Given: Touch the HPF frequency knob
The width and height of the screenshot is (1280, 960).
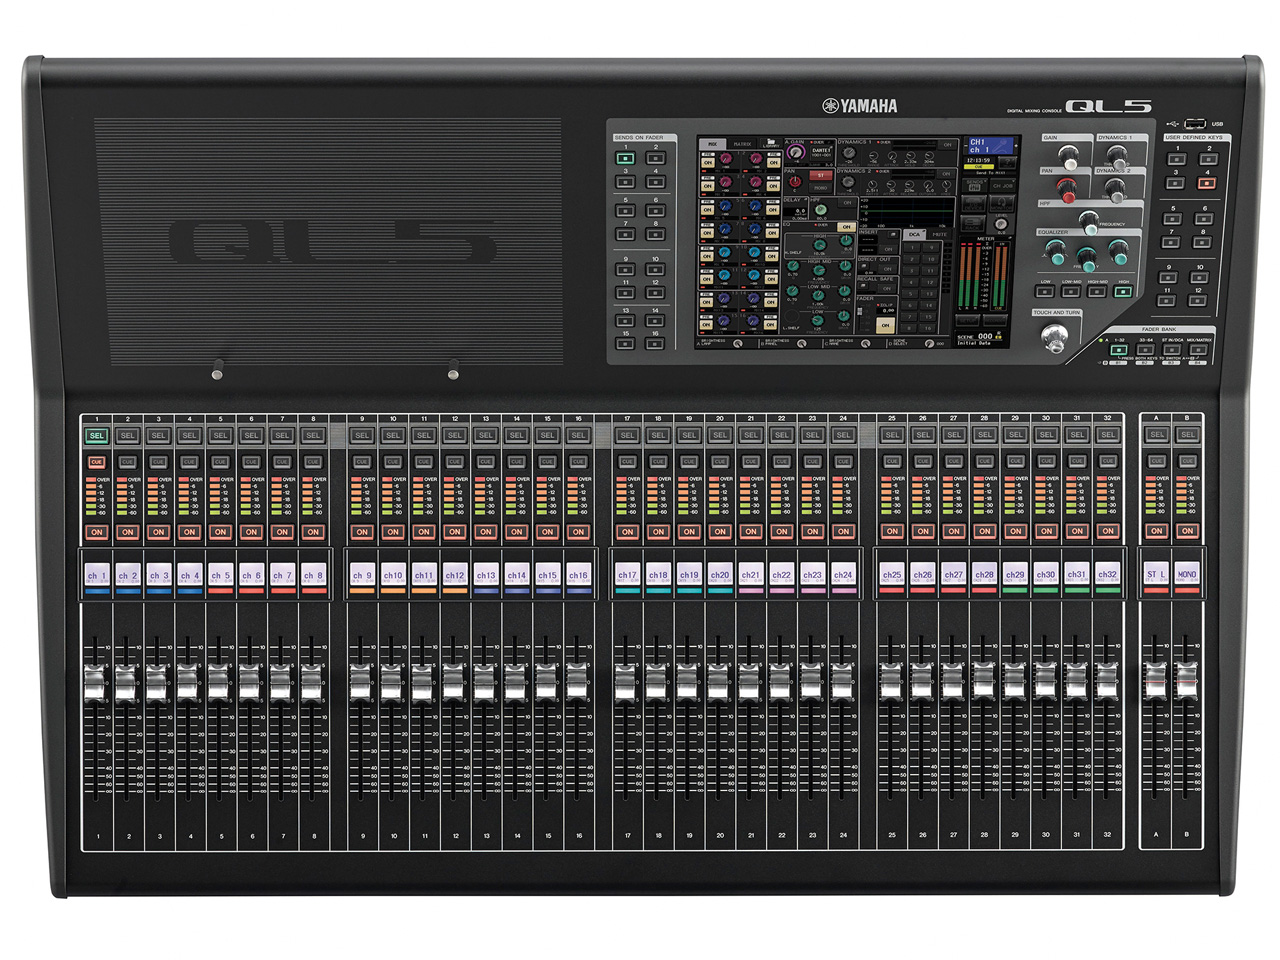Looking at the screenshot, I should tap(1089, 221).
